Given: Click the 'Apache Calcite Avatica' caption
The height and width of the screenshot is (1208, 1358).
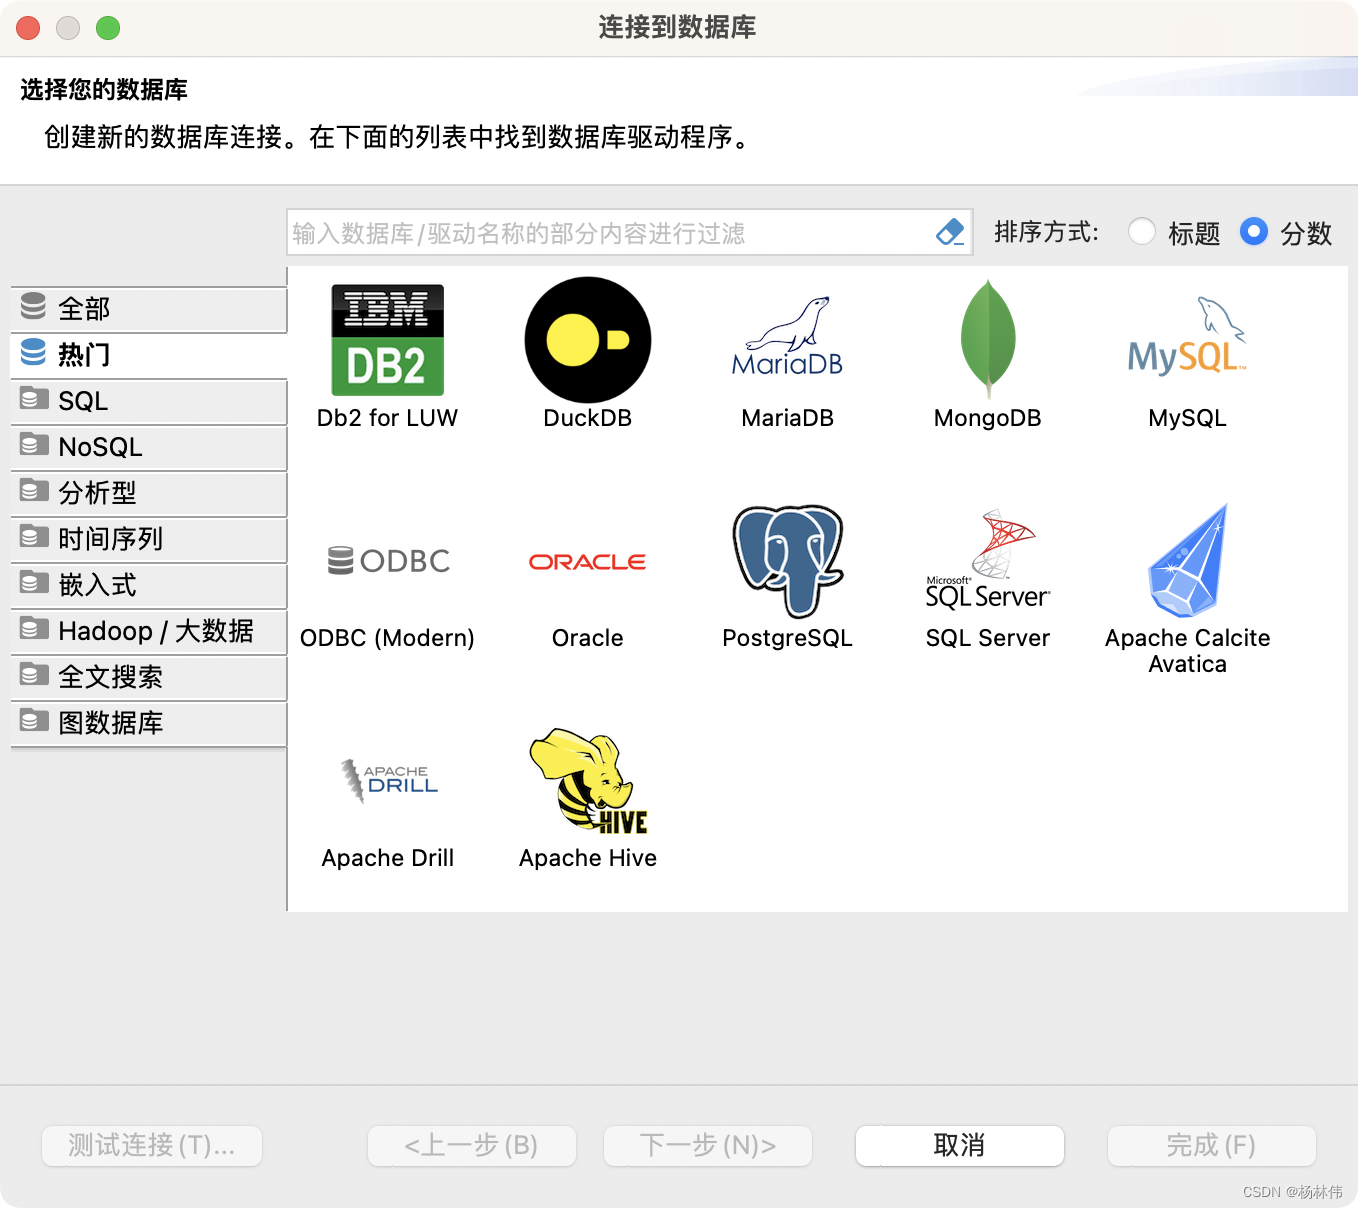Looking at the screenshot, I should click(x=1188, y=651).
